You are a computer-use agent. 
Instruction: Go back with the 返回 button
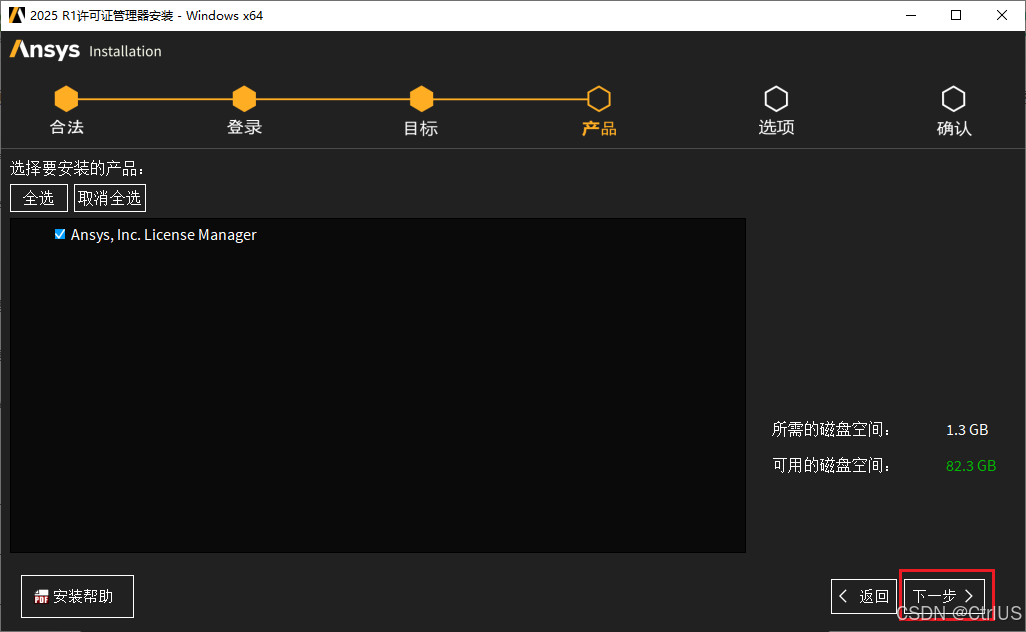(x=864, y=596)
